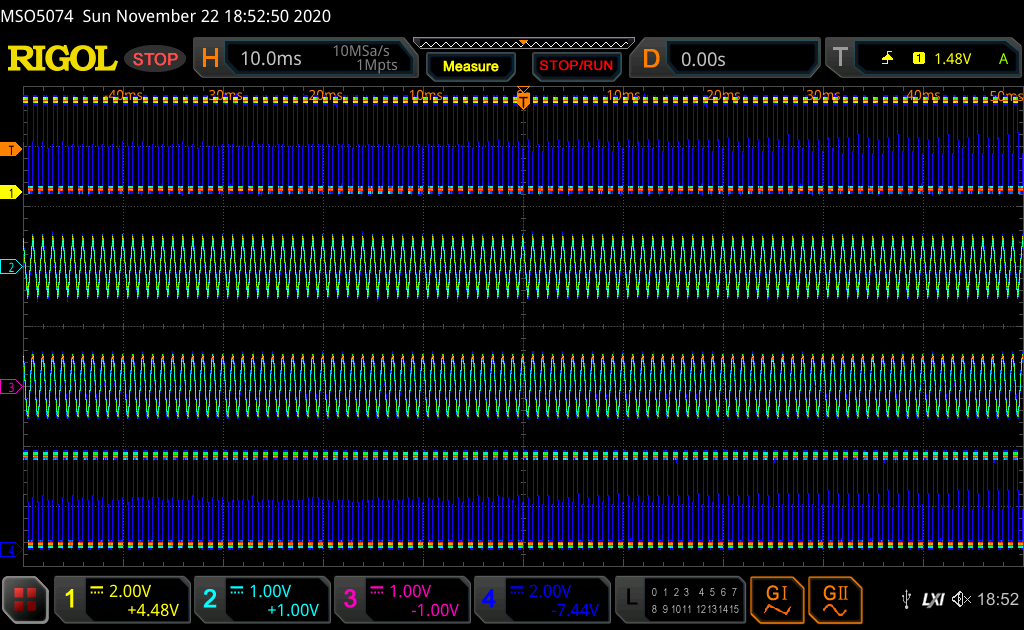Click the RIGOL logo
Image resolution: width=1024 pixels, height=630 pixels.
[62, 59]
